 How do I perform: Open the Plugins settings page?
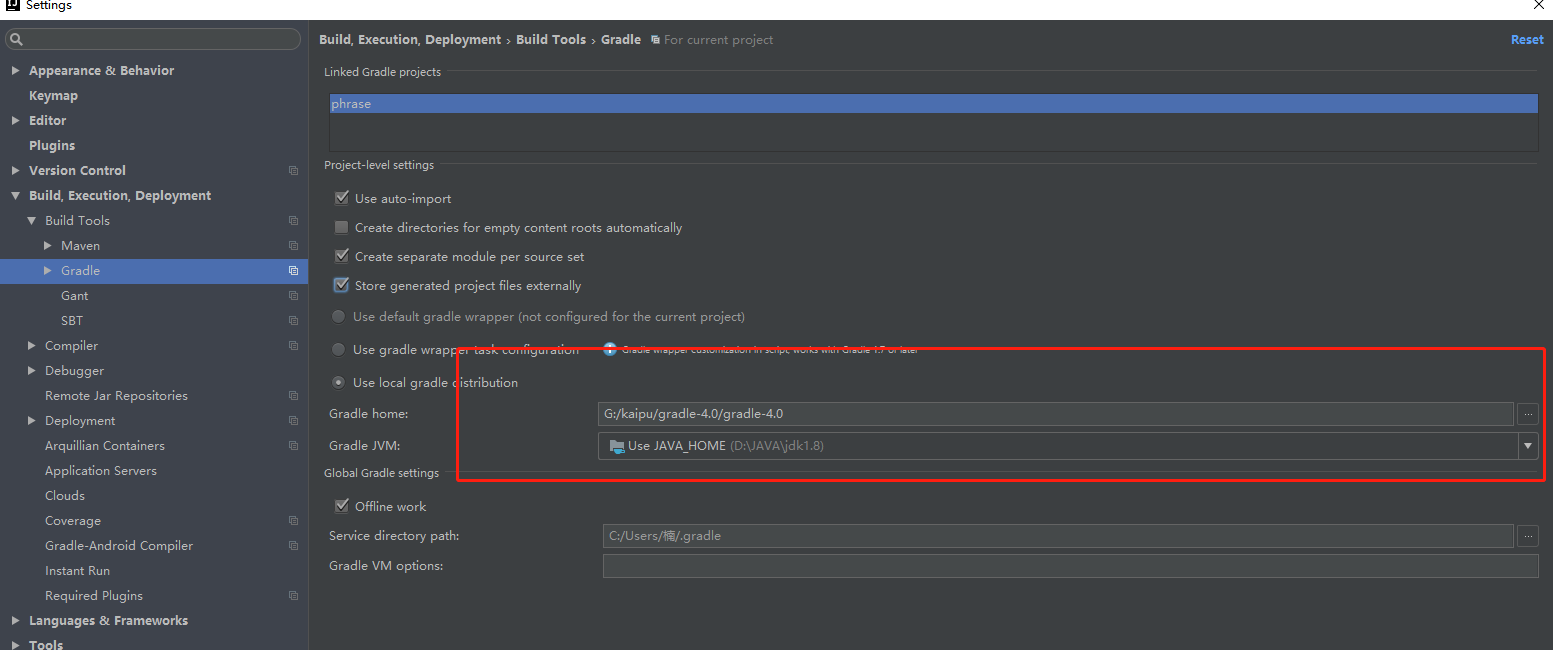click(52, 146)
